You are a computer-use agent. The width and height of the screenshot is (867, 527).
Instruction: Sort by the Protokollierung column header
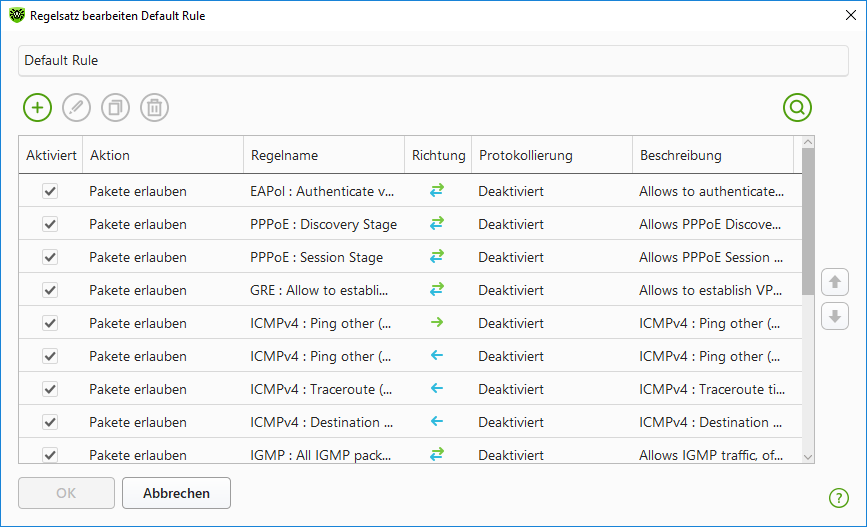click(x=551, y=156)
